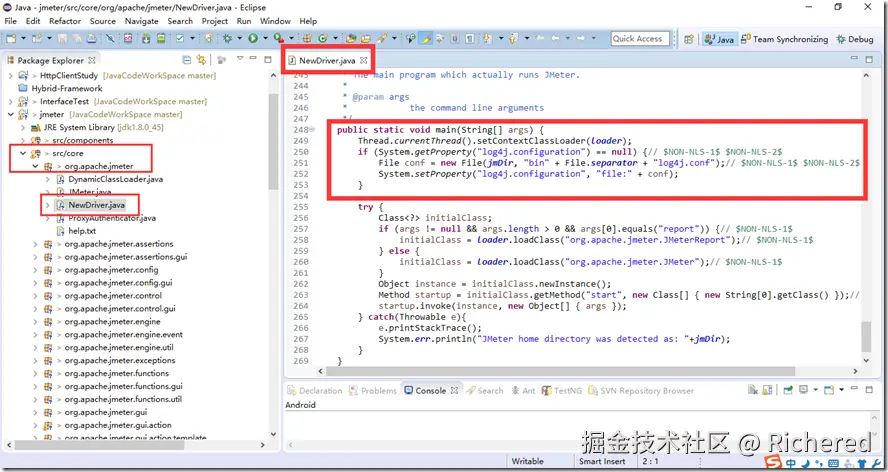Click the Run External Tools icon
This screenshot has width=888, height=472.
click(x=278, y=39)
